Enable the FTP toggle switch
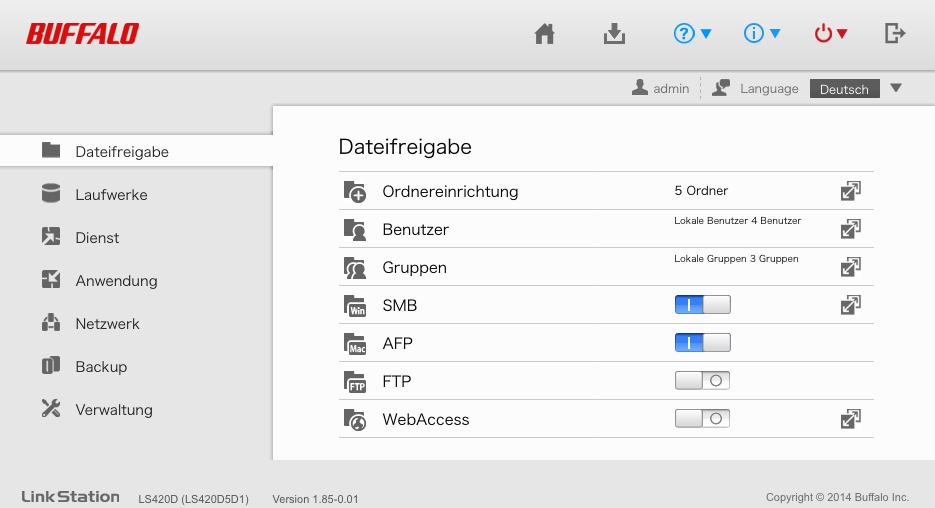The height and width of the screenshot is (508, 935). pos(702,381)
